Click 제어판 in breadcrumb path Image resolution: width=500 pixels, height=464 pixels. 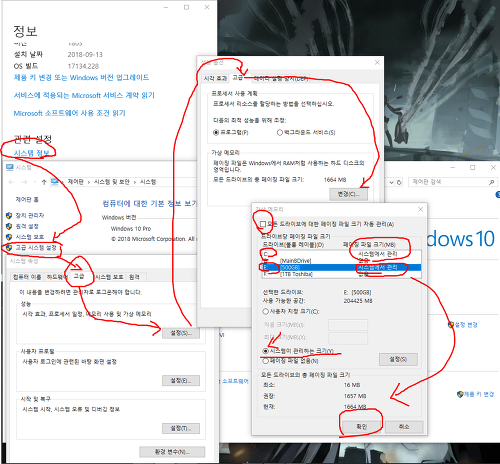pos(76,182)
